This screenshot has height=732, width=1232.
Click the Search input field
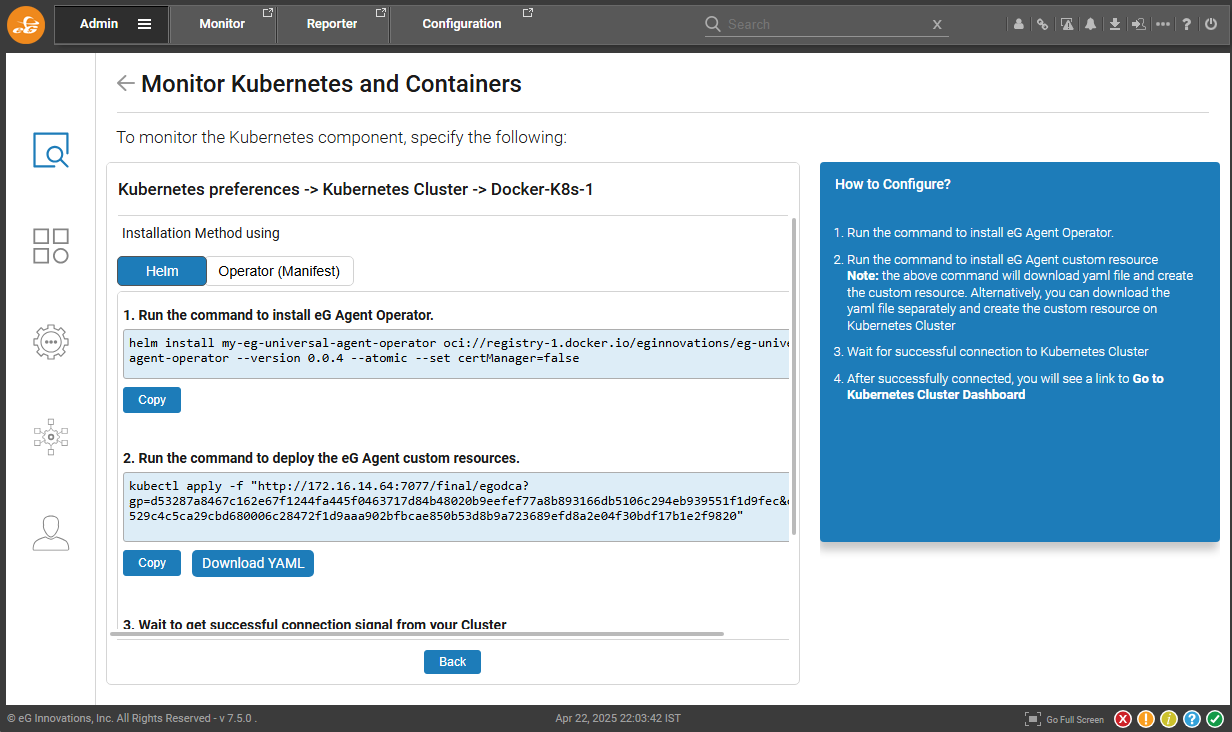pos(826,24)
